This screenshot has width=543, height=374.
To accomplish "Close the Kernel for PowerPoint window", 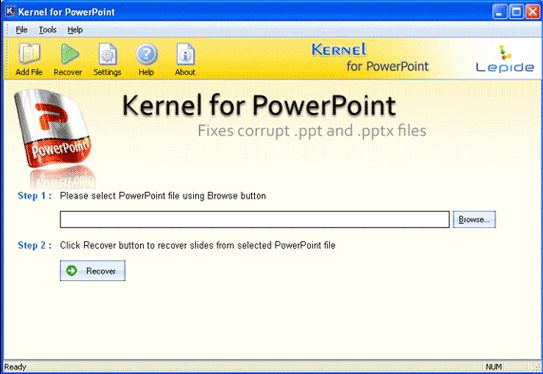I will click(x=533, y=12).
